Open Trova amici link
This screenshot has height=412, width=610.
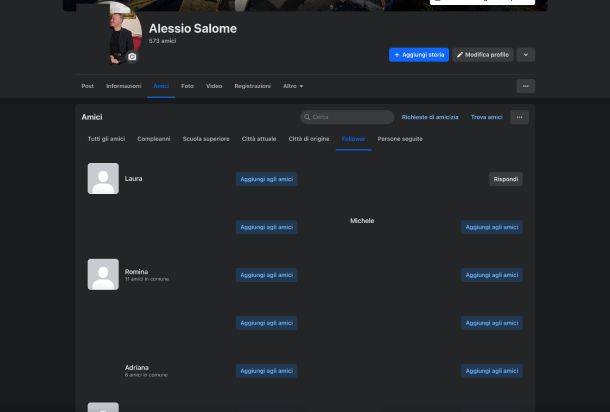coord(487,117)
